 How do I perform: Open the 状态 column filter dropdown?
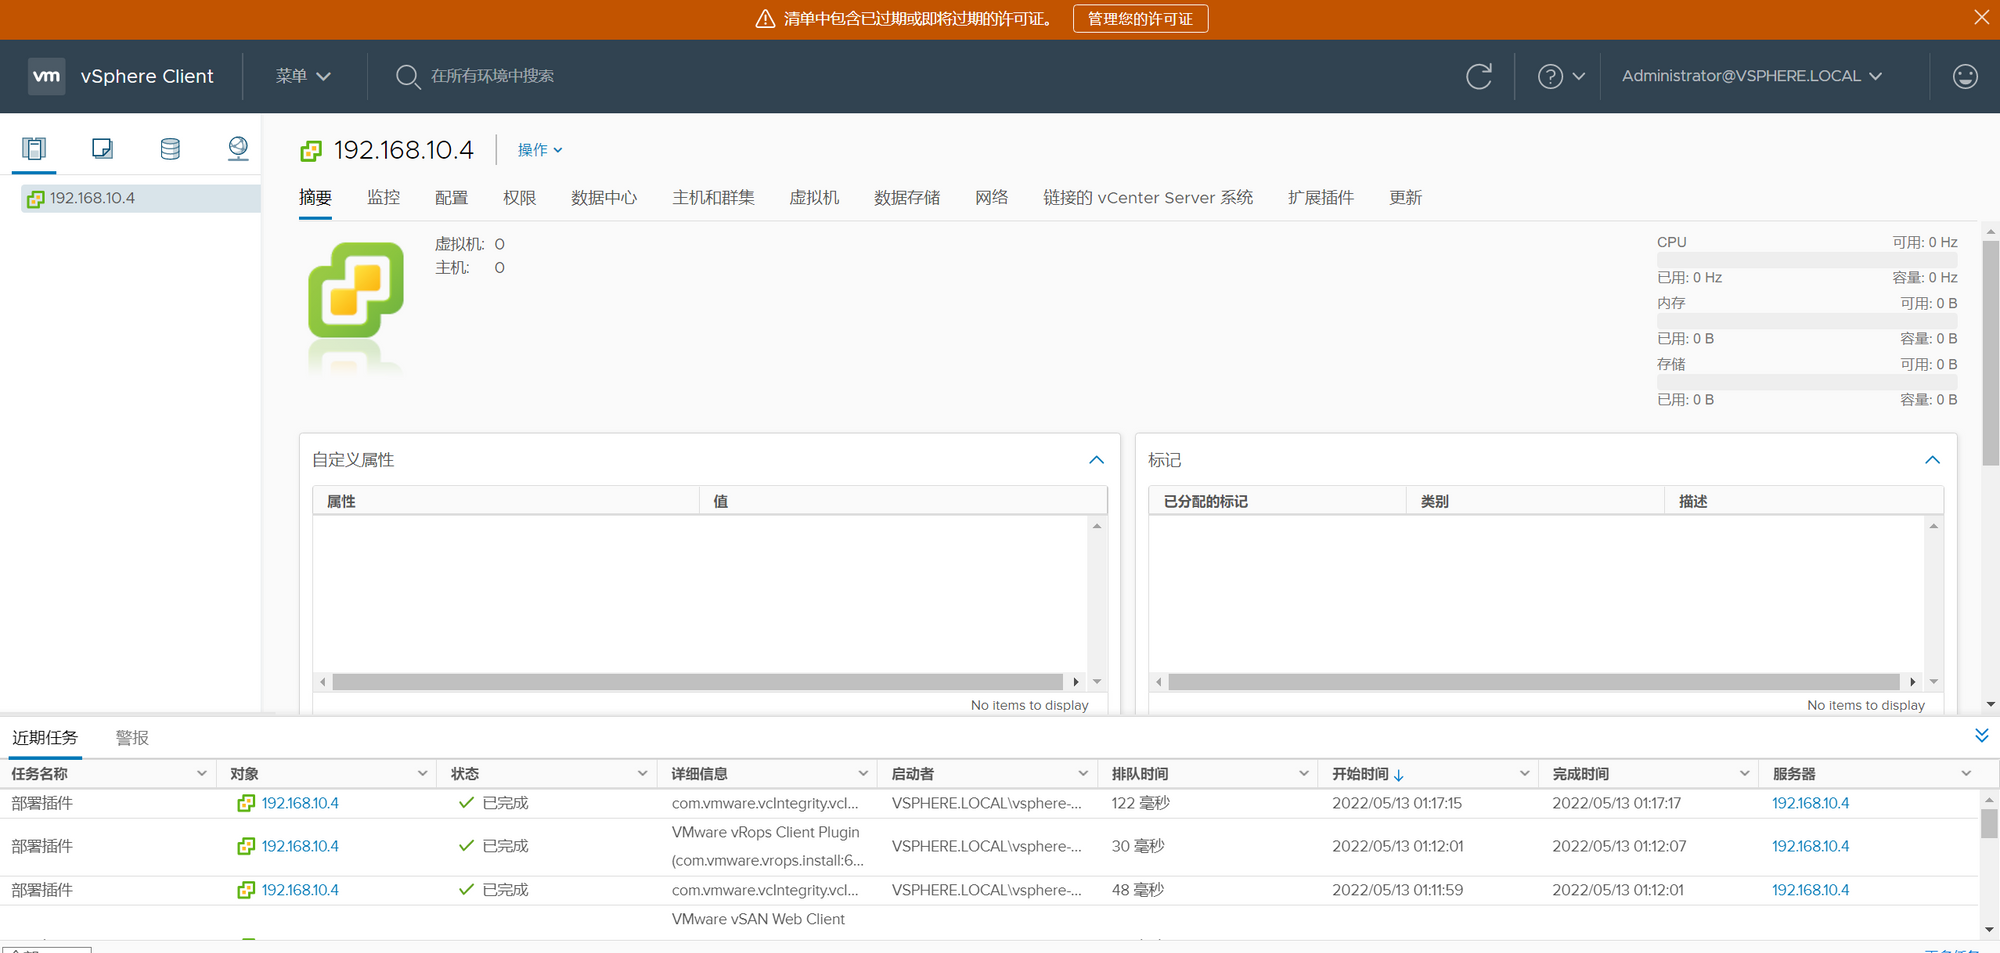click(642, 774)
